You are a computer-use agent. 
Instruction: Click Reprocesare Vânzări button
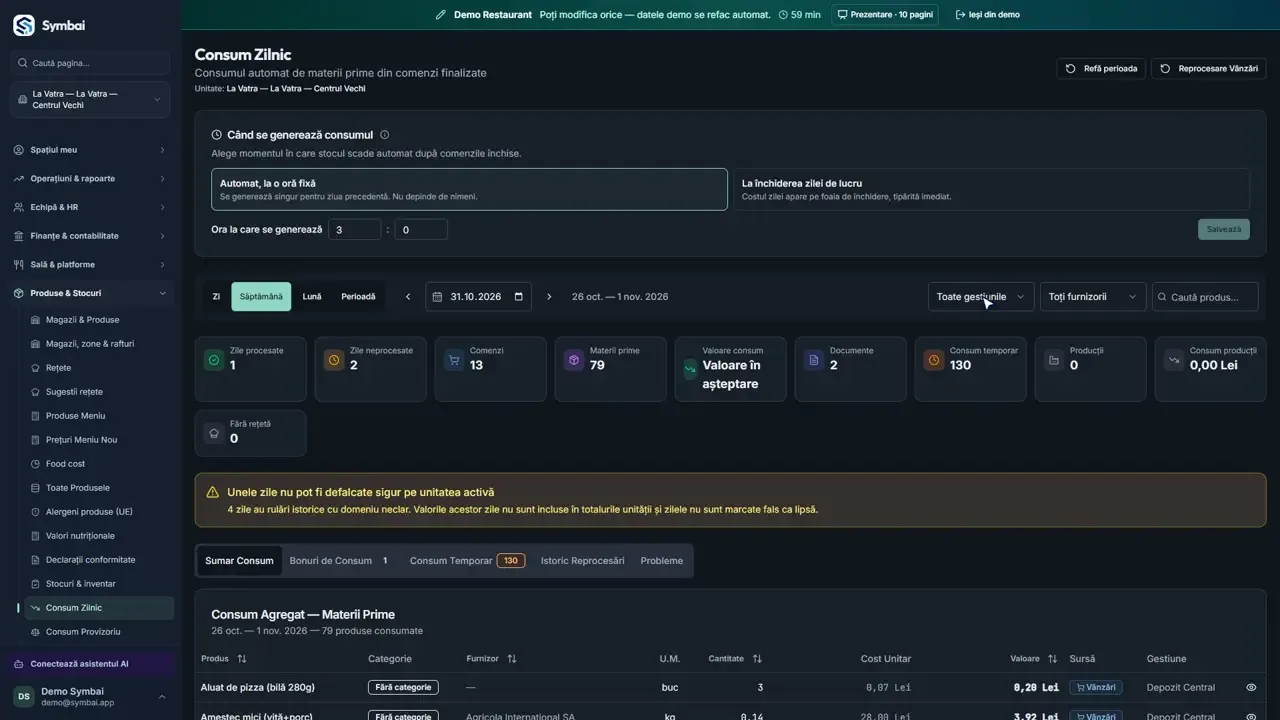(x=1209, y=69)
